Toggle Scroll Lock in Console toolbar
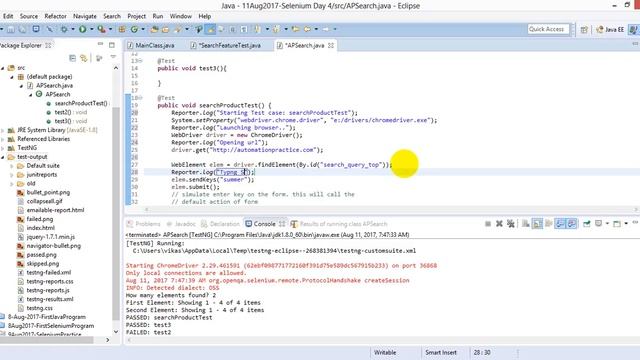Viewport: 640px width, 360px height. pos(537,224)
